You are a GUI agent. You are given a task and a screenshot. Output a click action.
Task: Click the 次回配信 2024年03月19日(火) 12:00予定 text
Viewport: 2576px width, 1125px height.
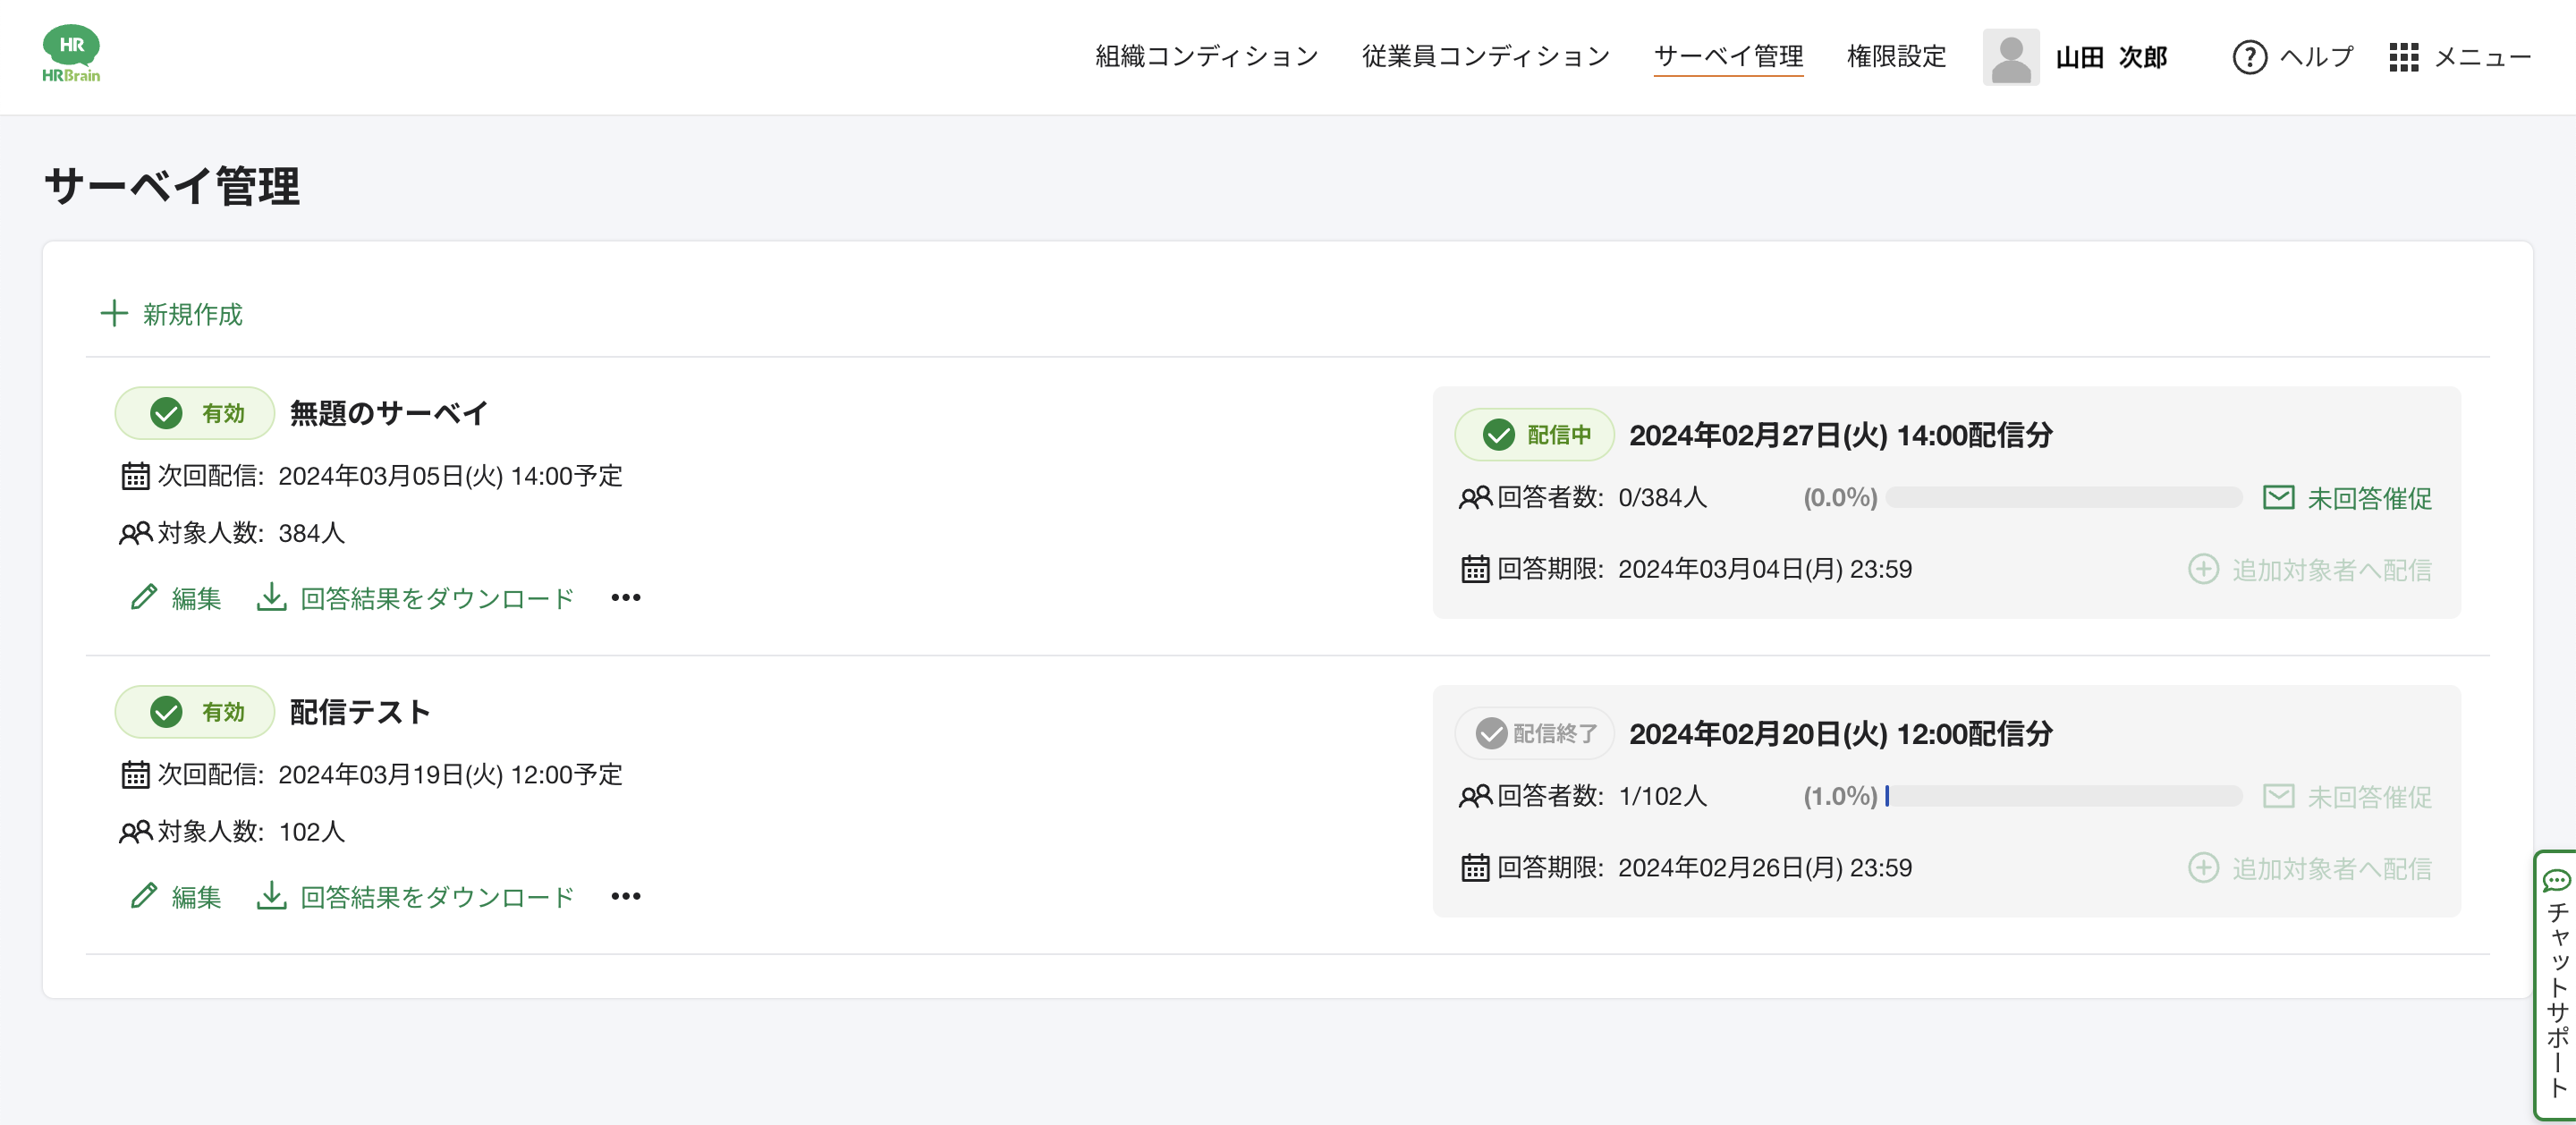point(390,775)
